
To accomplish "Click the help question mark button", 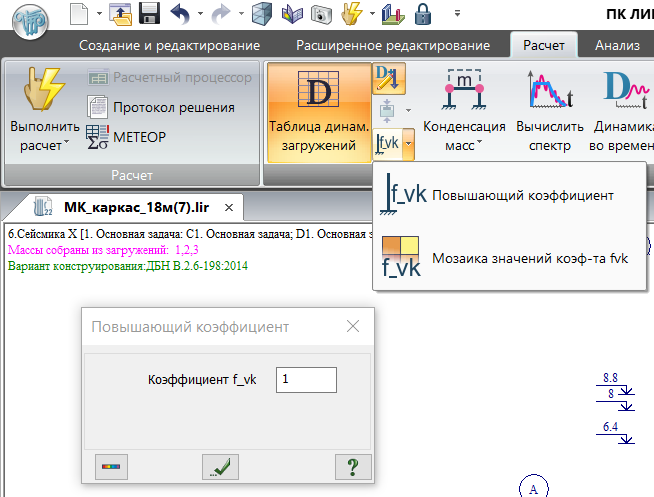I will [x=351, y=466].
